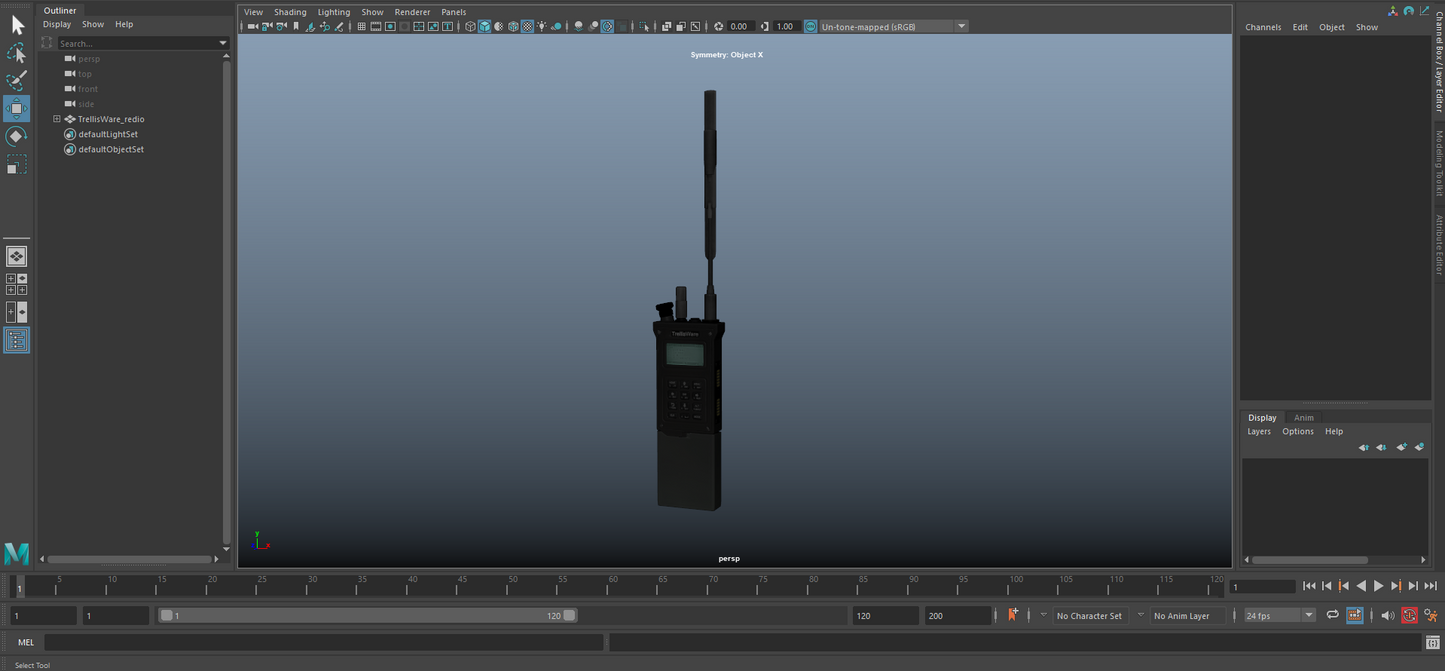Toggle the viewport grid display
The image size is (1445, 671).
(361, 27)
